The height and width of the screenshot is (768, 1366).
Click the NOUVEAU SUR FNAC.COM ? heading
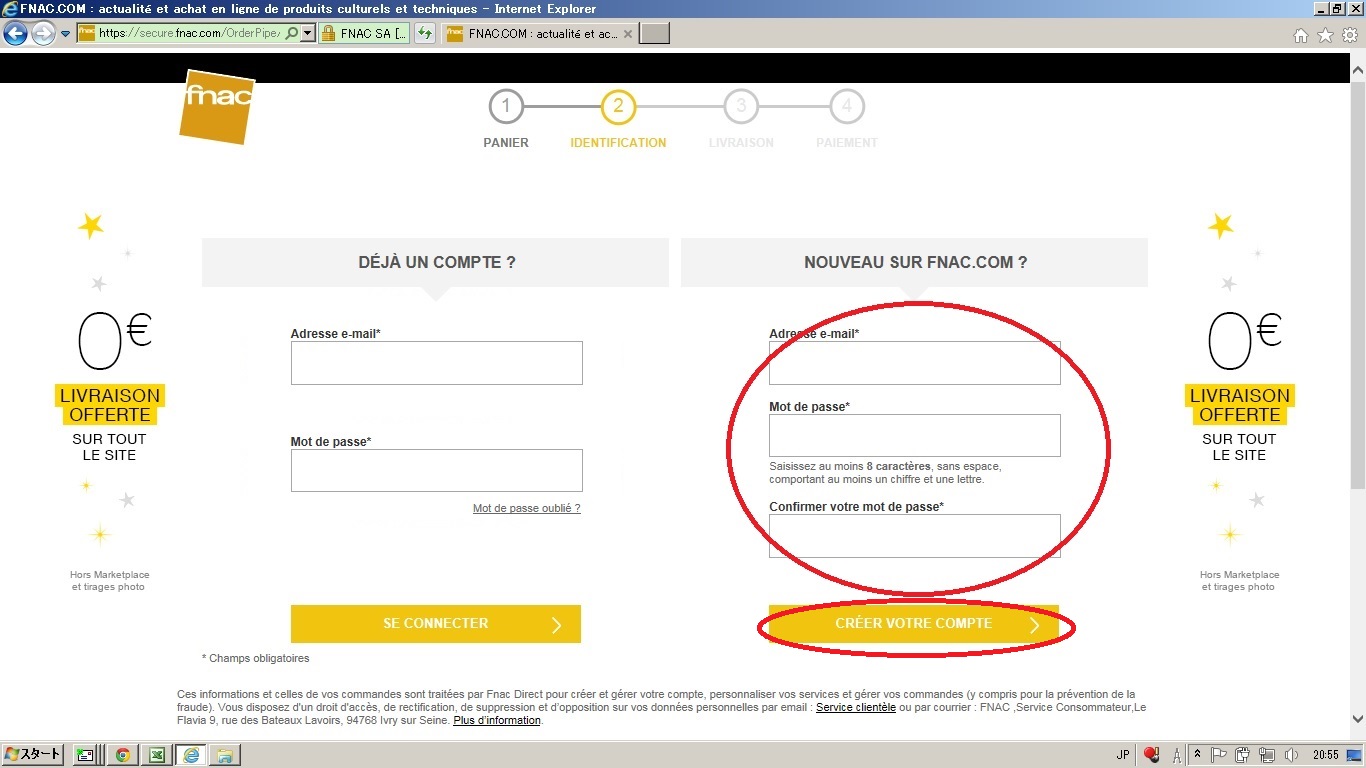(x=915, y=263)
